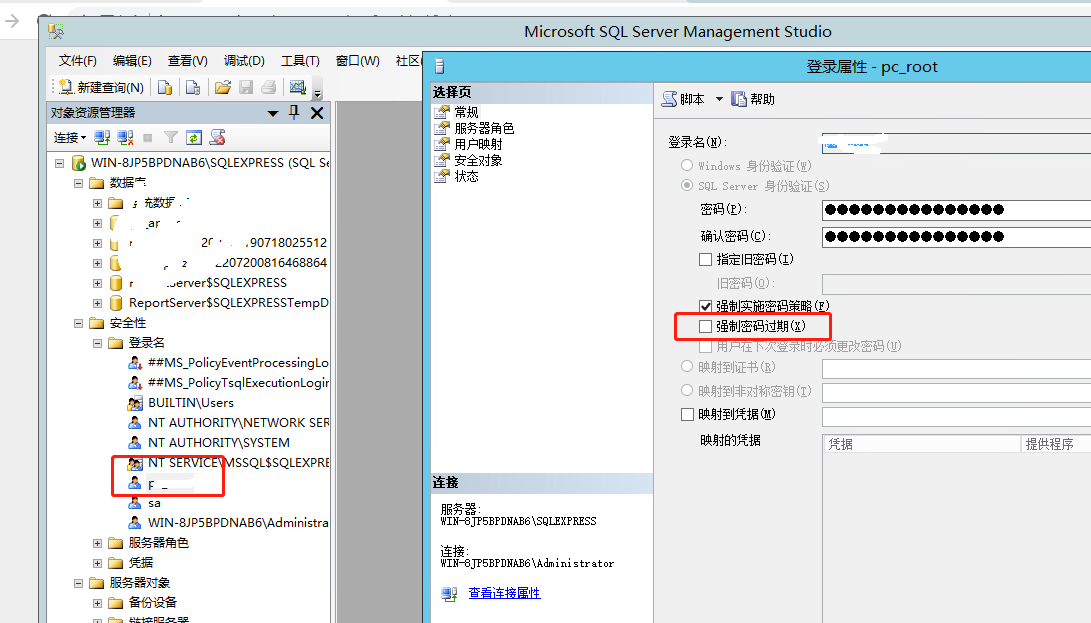
Task: Open the main toolbar overflow options arrow
Action: [x=317, y=93]
